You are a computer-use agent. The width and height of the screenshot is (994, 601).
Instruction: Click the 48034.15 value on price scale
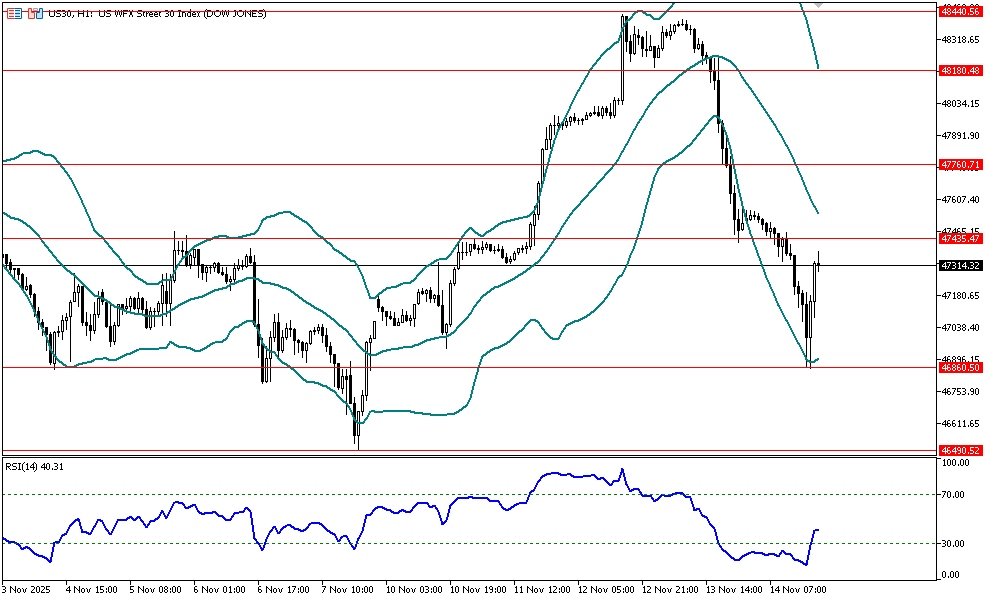point(958,104)
